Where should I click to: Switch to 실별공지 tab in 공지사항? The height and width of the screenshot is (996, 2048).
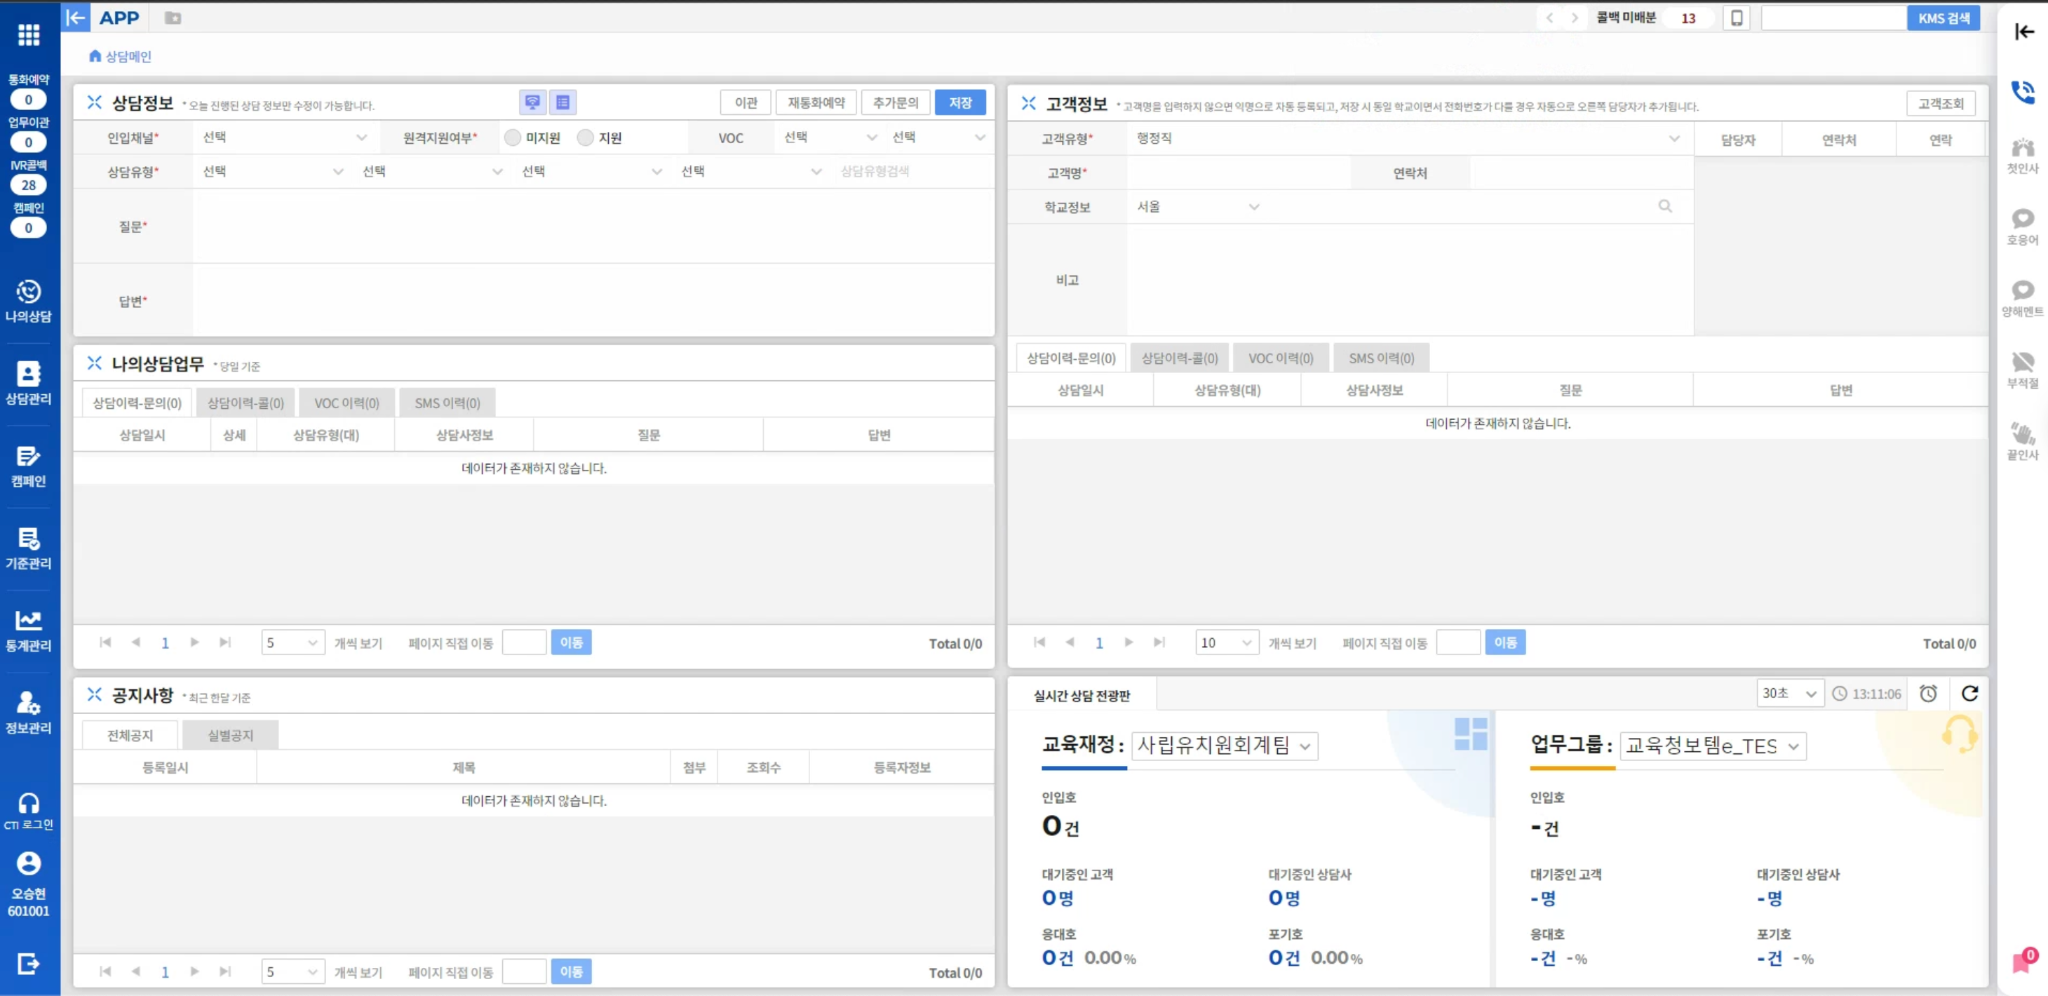click(x=230, y=735)
